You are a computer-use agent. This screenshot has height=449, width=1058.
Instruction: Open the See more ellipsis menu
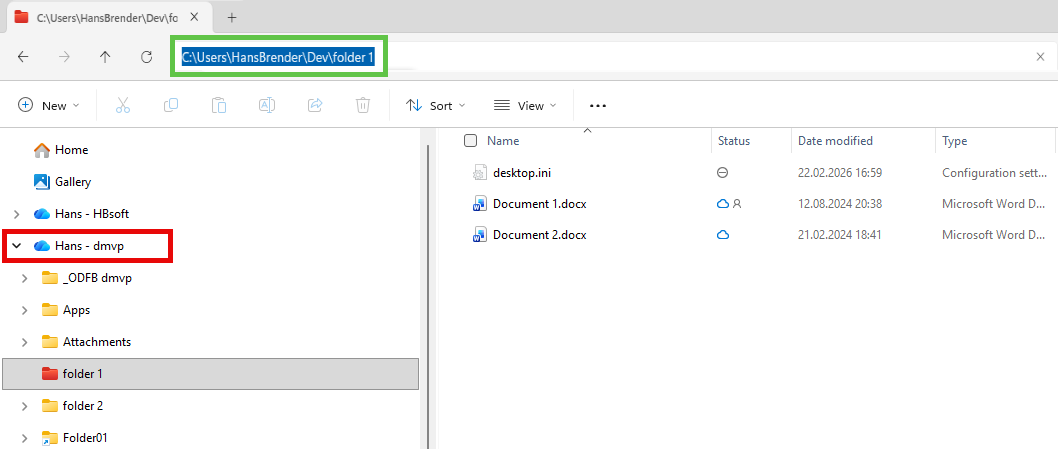(x=598, y=105)
